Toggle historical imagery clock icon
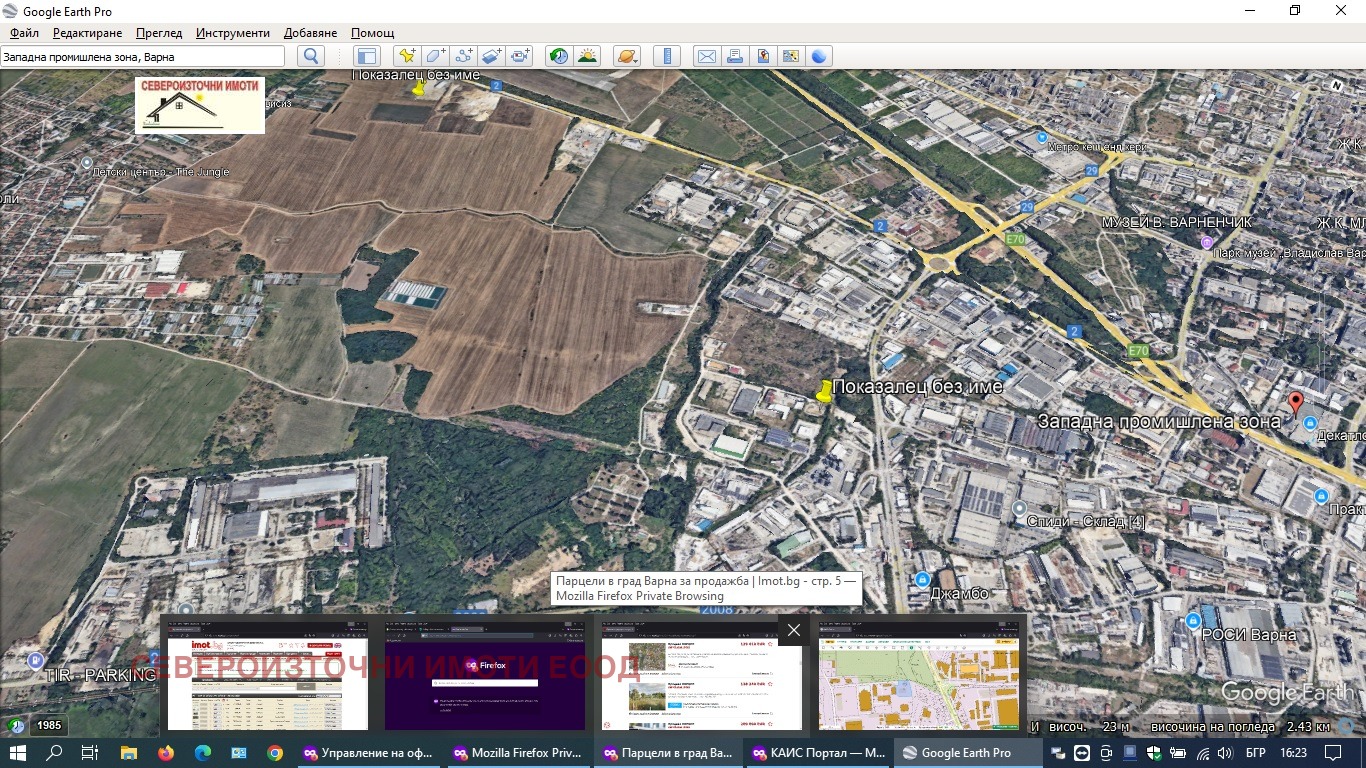 [559, 56]
